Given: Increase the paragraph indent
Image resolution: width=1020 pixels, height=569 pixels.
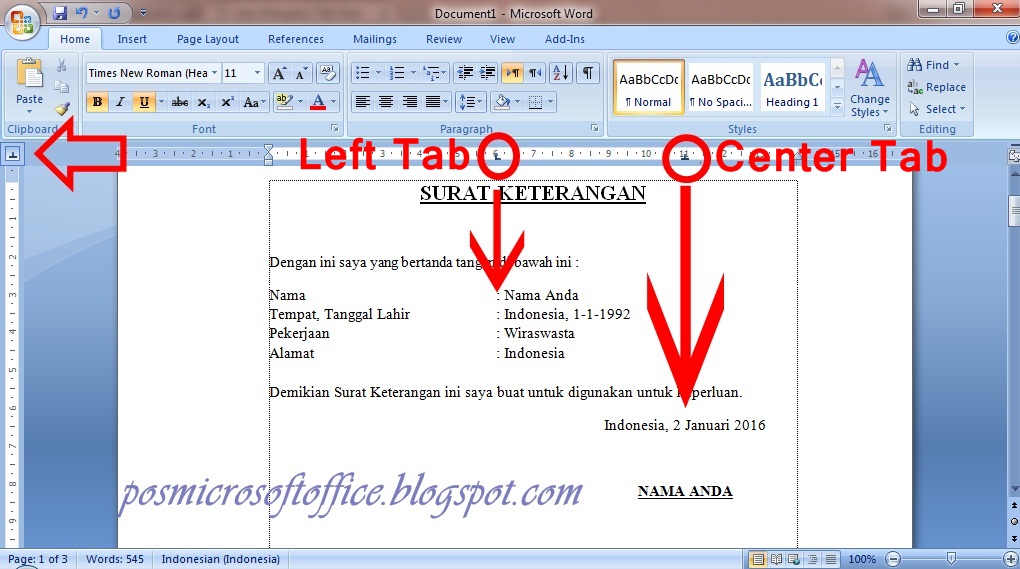Looking at the screenshot, I should point(487,73).
